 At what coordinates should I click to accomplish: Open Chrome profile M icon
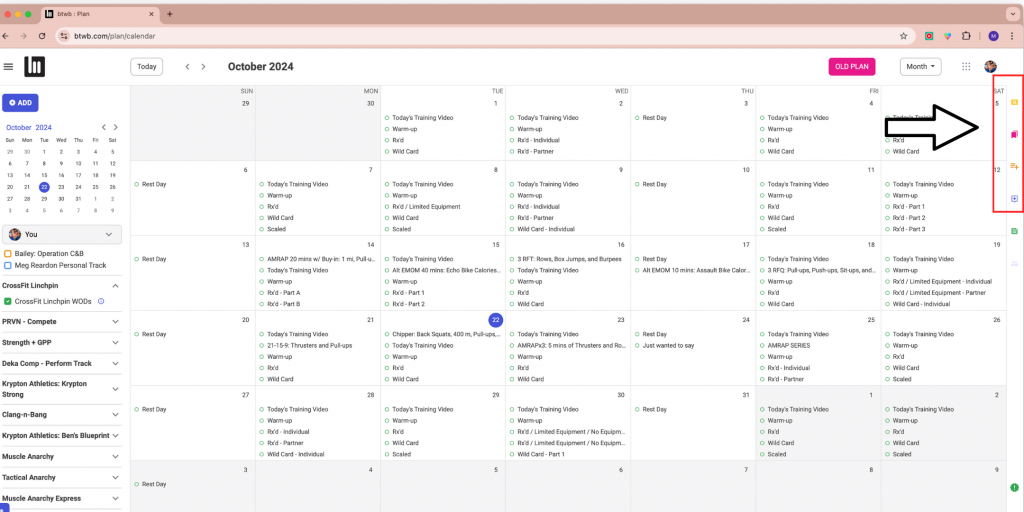click(993, 36)
